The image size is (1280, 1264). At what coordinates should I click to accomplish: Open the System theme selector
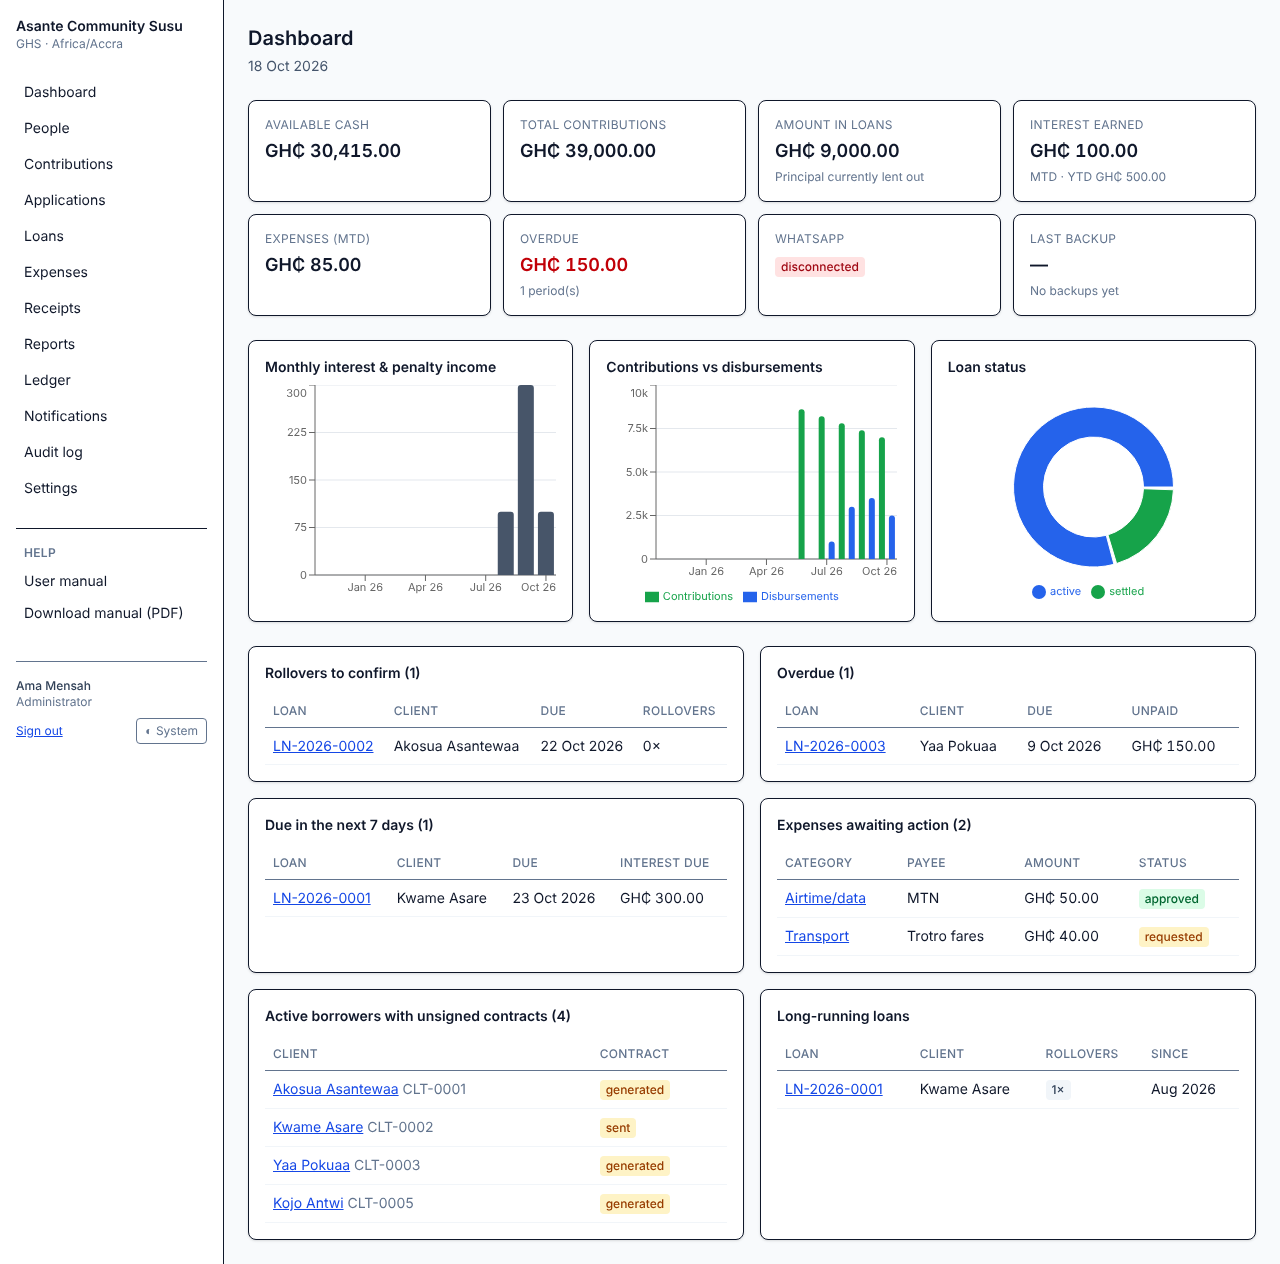pos(171,731)
